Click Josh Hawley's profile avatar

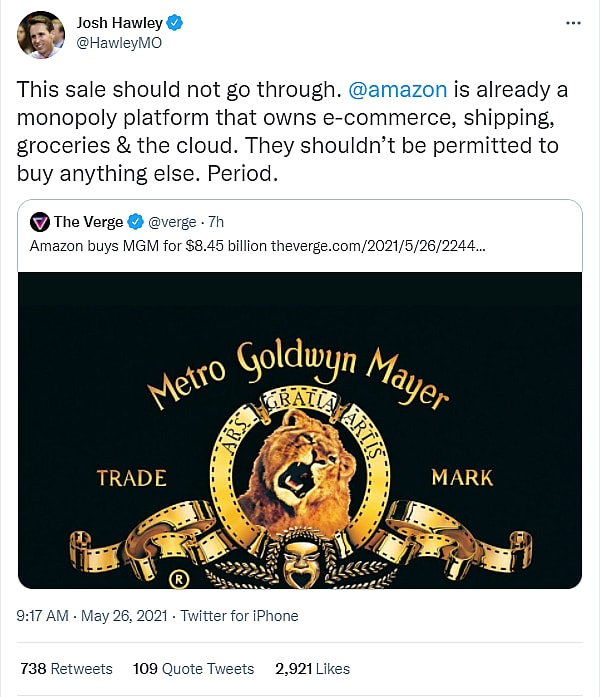pyautogui.click(x=40, y=33)
